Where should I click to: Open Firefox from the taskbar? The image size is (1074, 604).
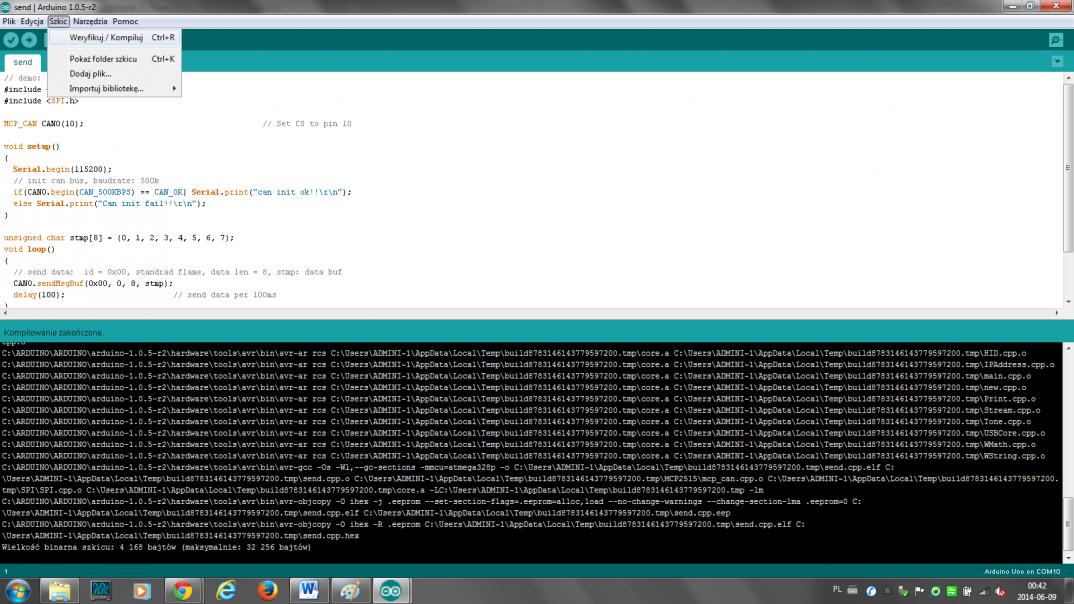coord(267,590)
